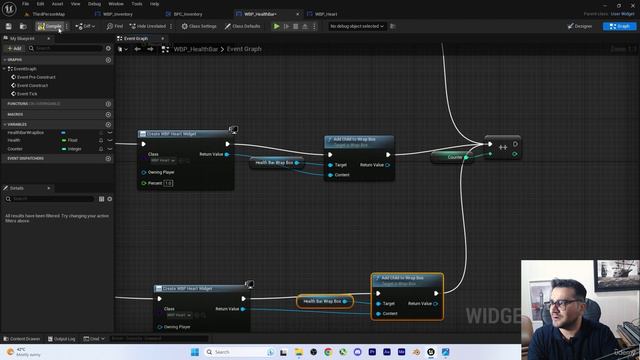Open play mode options menu

(314, 26)
